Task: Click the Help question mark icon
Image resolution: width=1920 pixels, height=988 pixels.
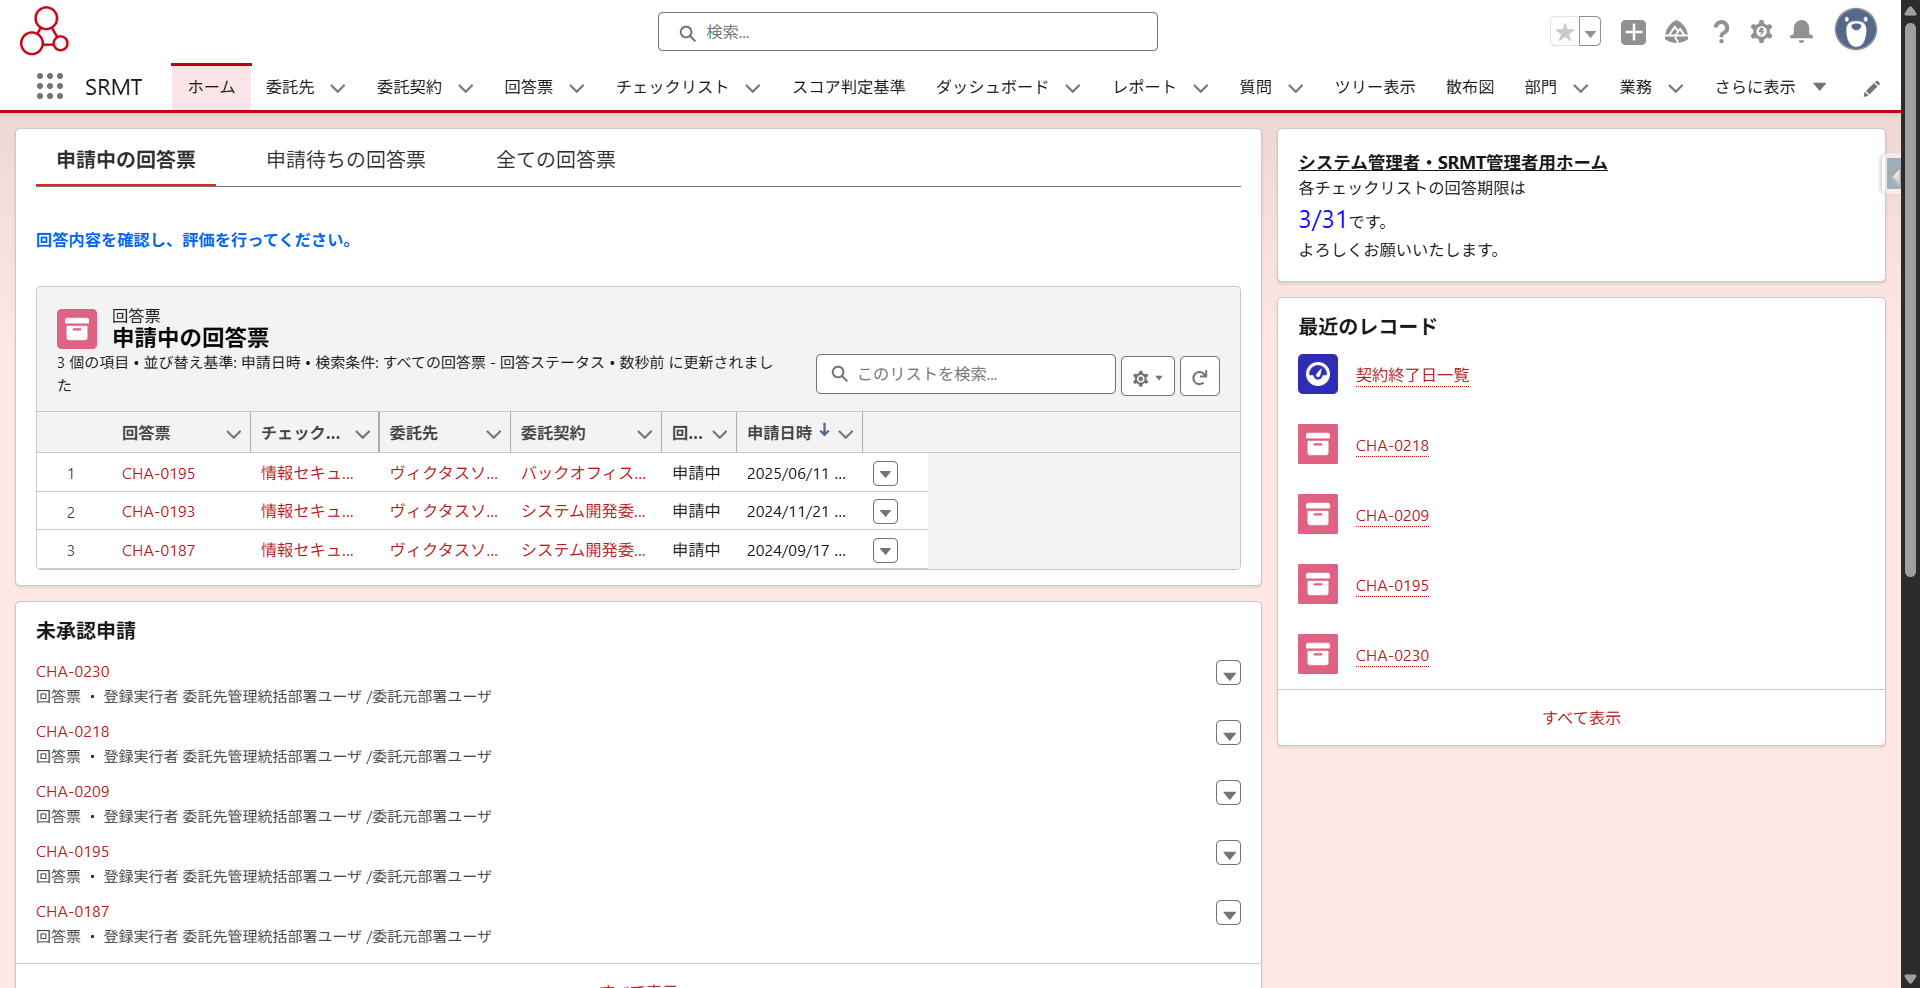Action: 1720,32
